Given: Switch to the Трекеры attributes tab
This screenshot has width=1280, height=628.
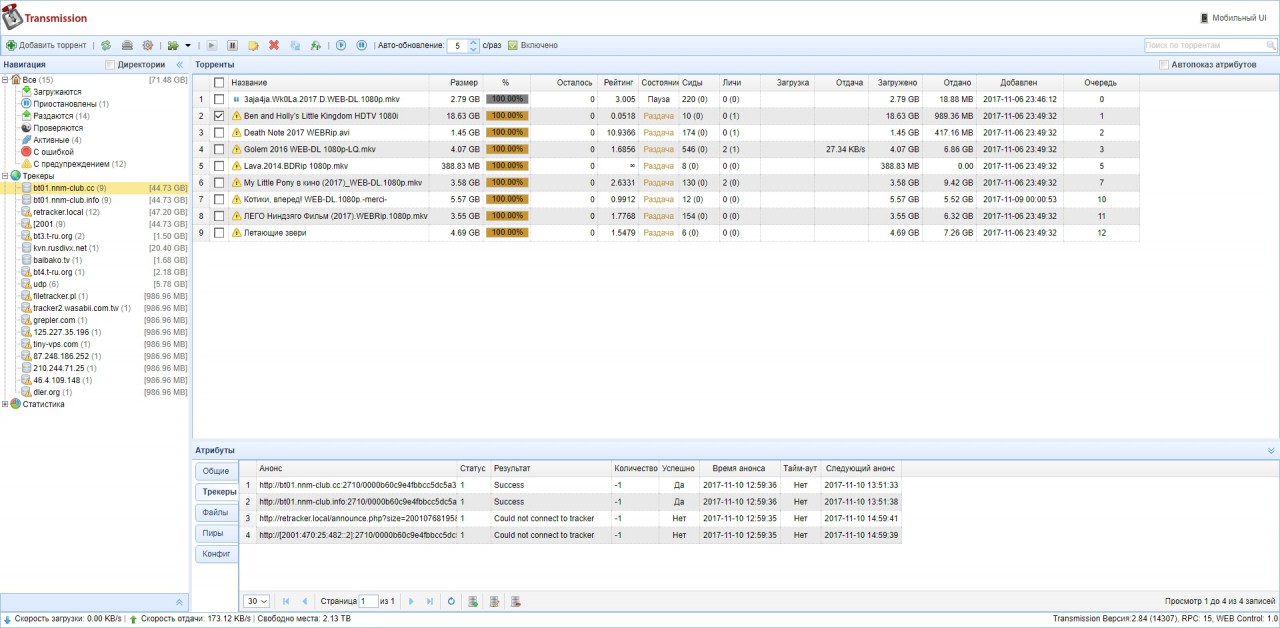Looking at the screenshot, I should pos(218,491).
